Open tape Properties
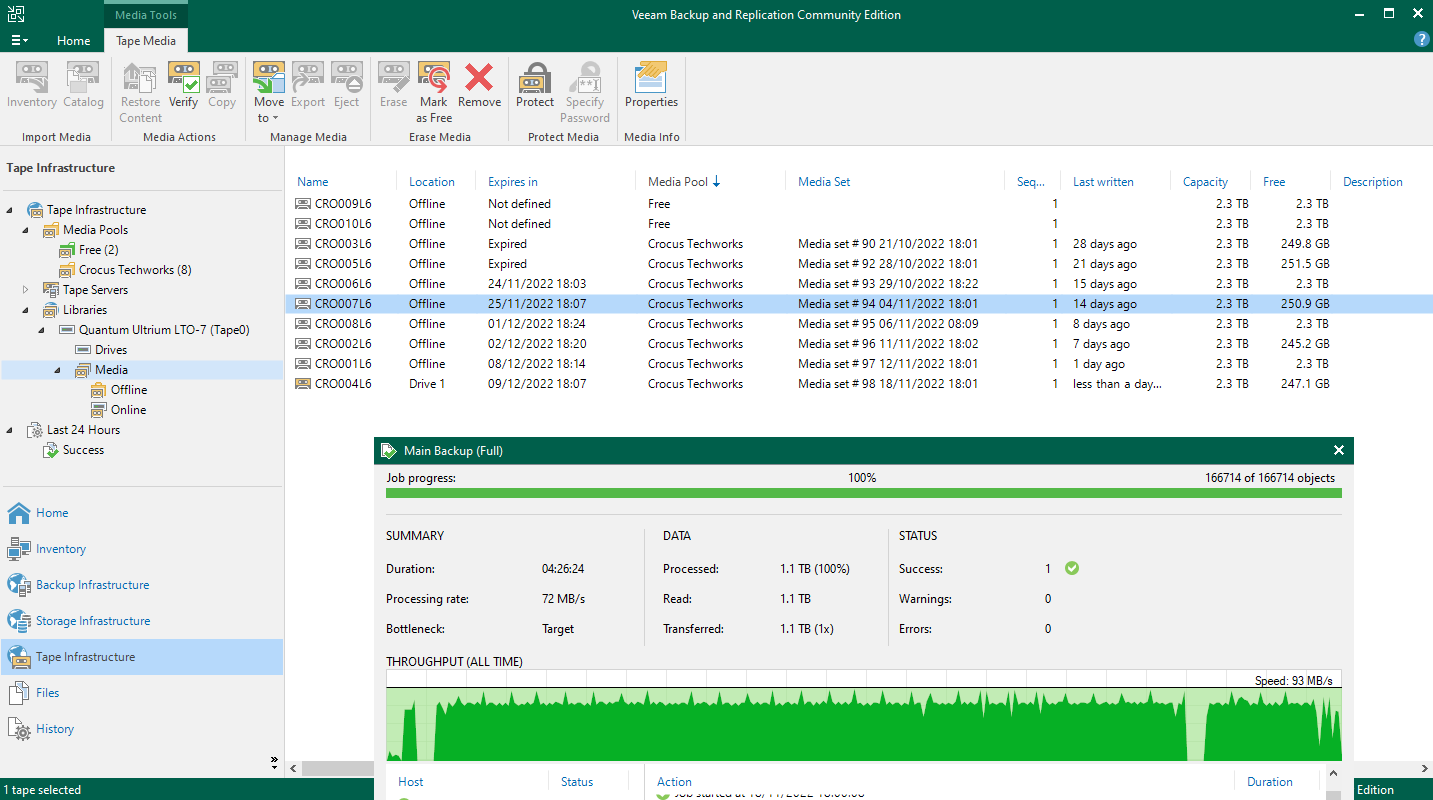The image size is (1433, 800). [x=651, y=85]
